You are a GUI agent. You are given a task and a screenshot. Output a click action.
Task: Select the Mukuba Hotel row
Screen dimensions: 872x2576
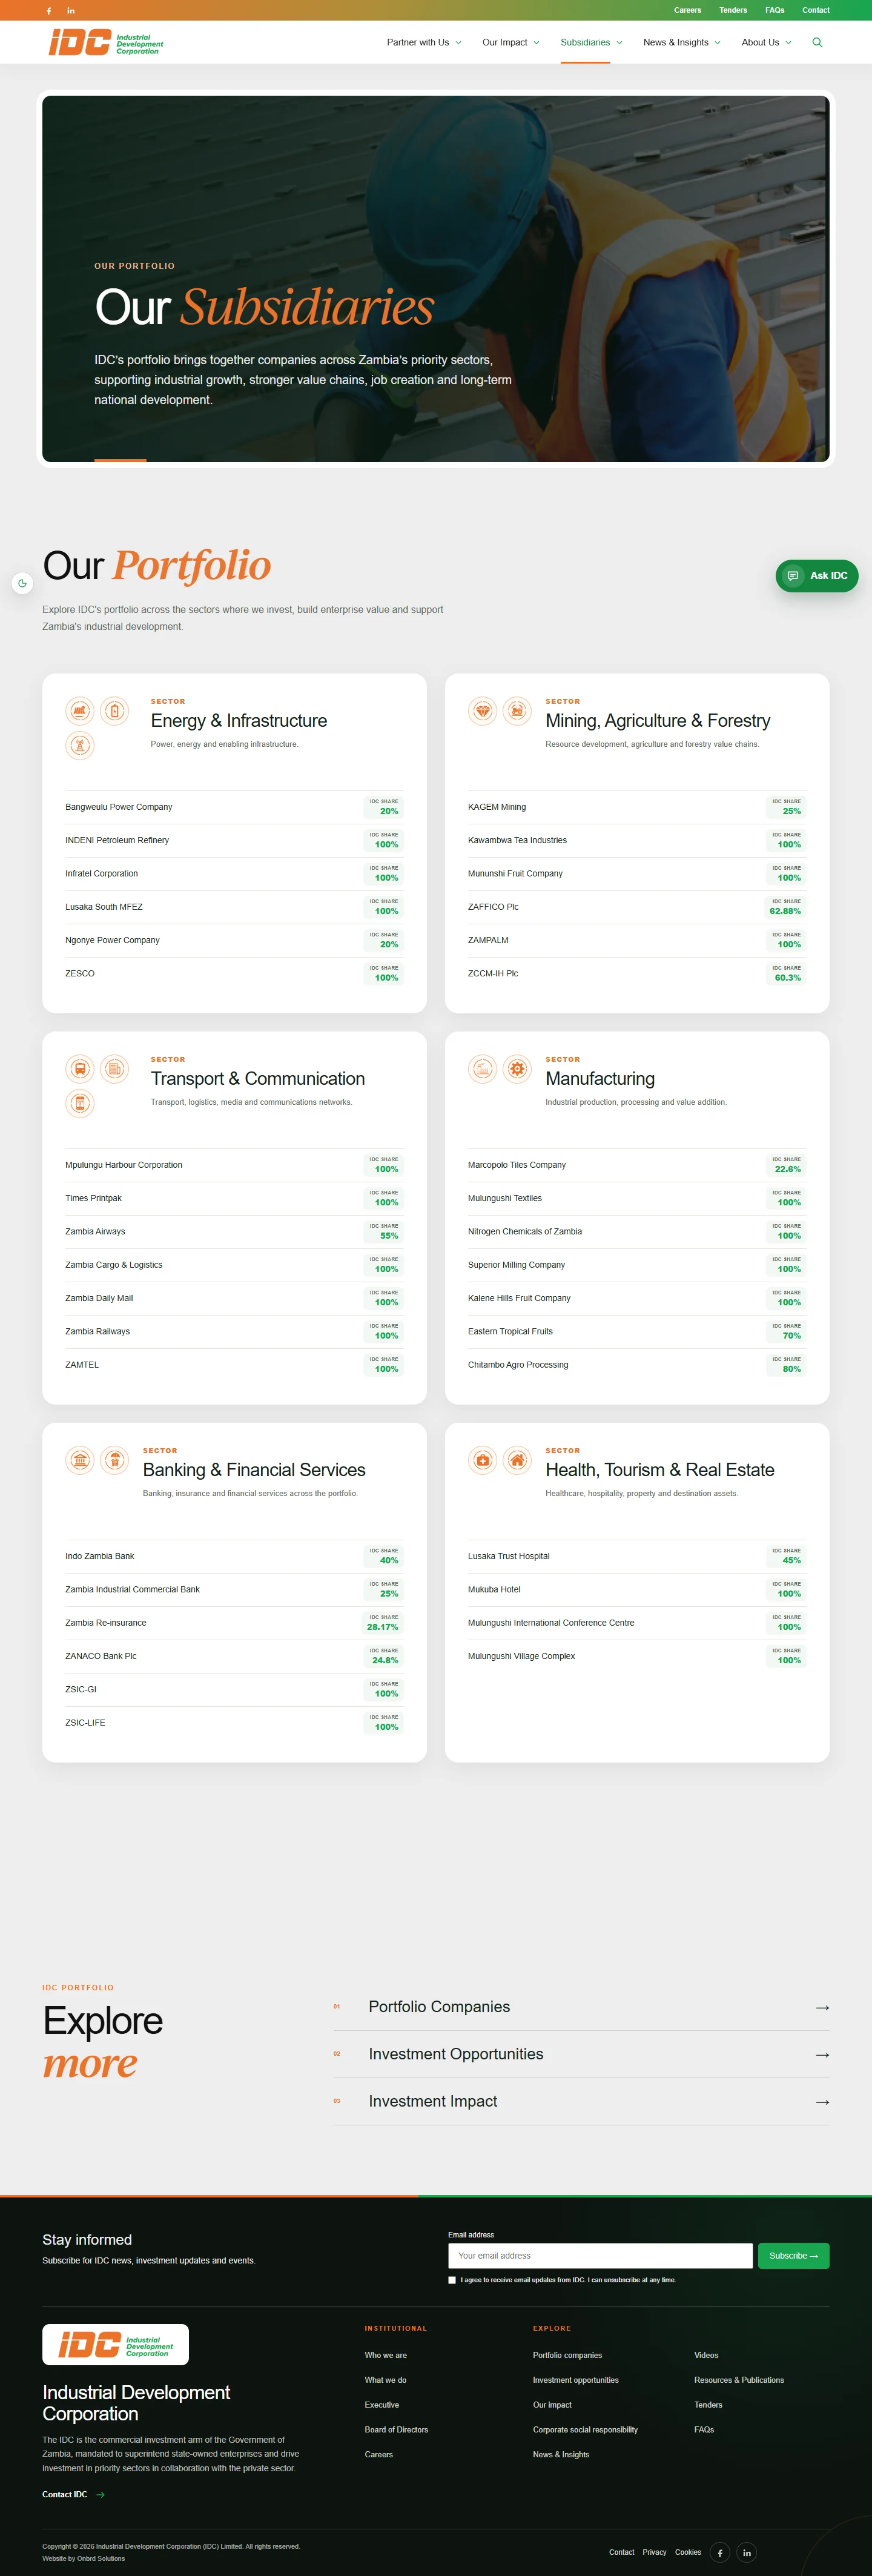click(x=637, y=1589)
